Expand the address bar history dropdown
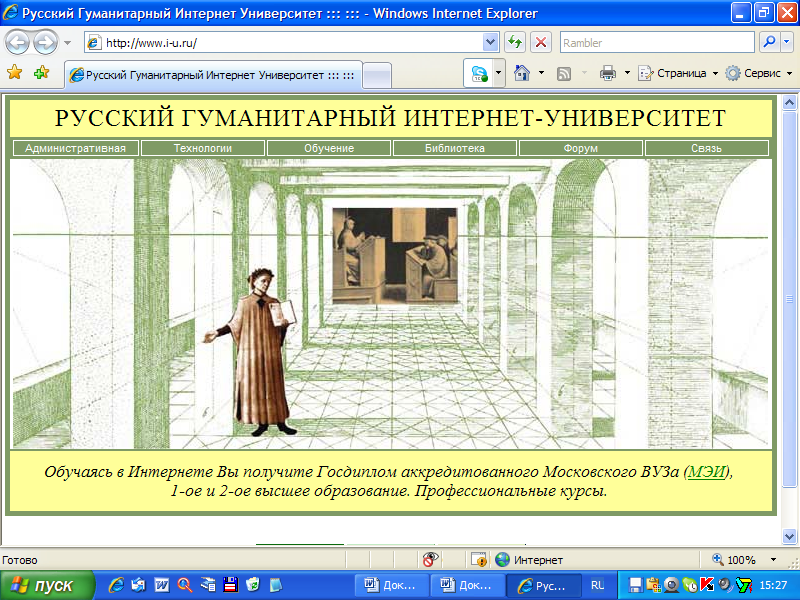Image resolution: width=800 pixels, height=600 pixels. click(x=490, y=42)
